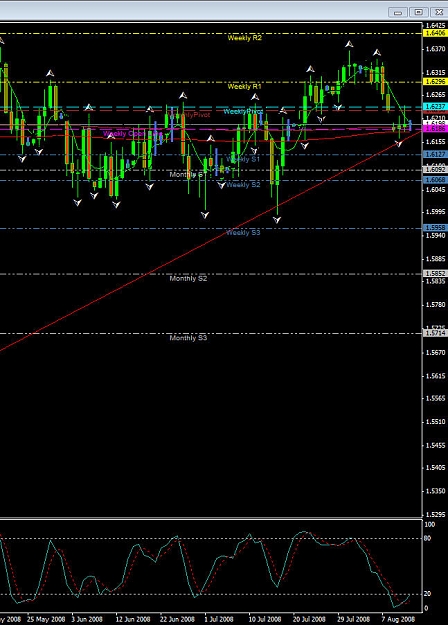Click the blue 1.6068 price tag
448x625 pixels.
click(435, 180)
